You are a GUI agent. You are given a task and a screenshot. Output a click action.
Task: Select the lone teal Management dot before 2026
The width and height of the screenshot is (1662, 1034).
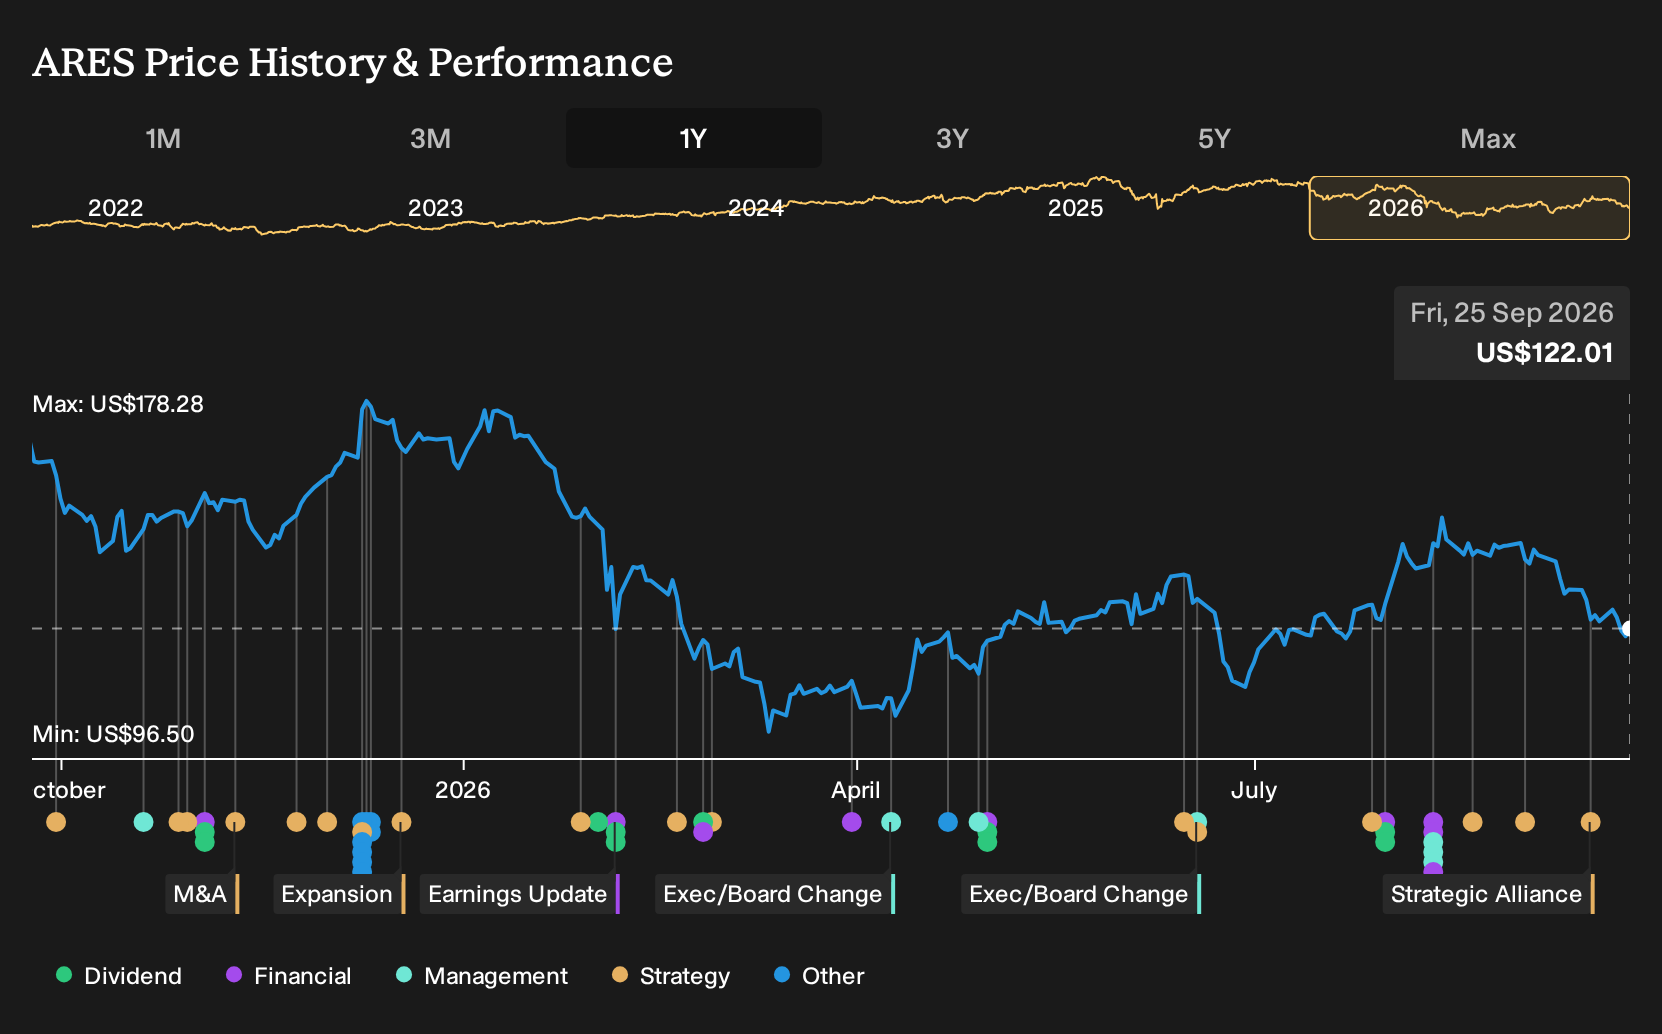pos(143,822)
